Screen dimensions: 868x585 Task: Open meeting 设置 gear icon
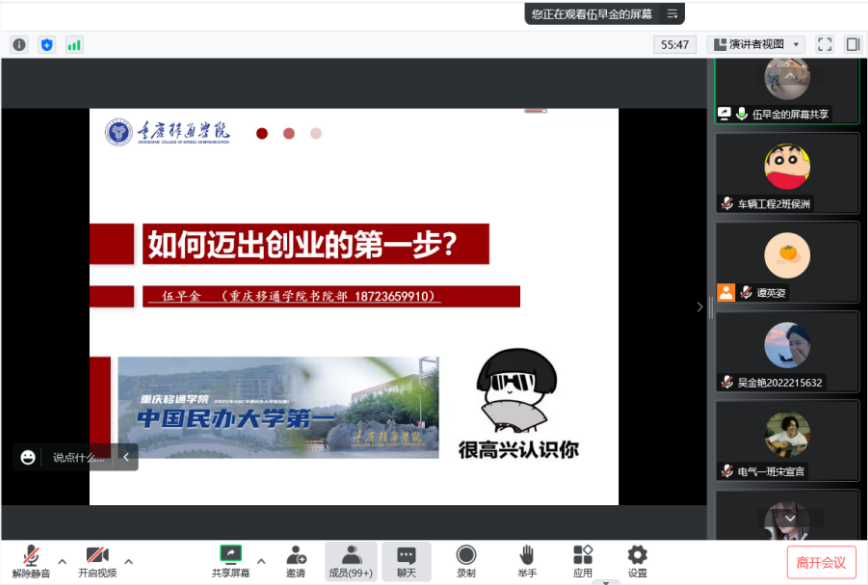(637, 560)
